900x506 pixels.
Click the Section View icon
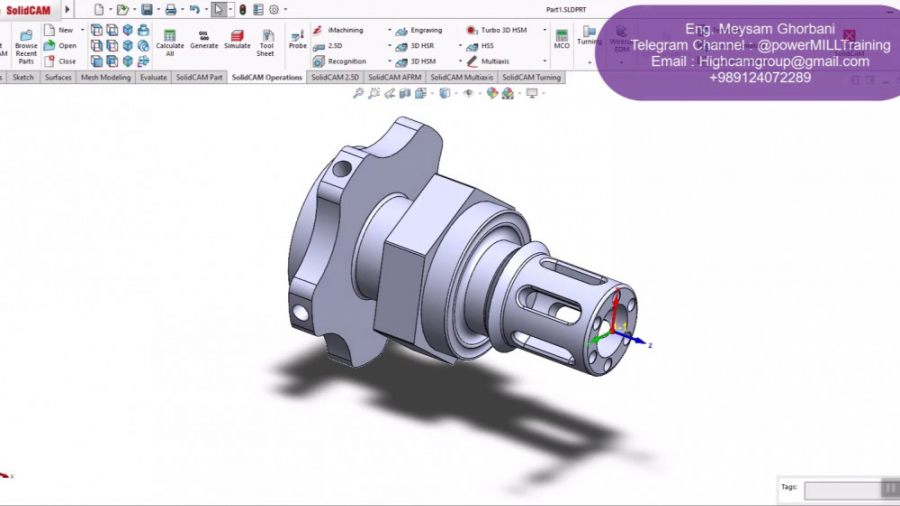point(405,93)
